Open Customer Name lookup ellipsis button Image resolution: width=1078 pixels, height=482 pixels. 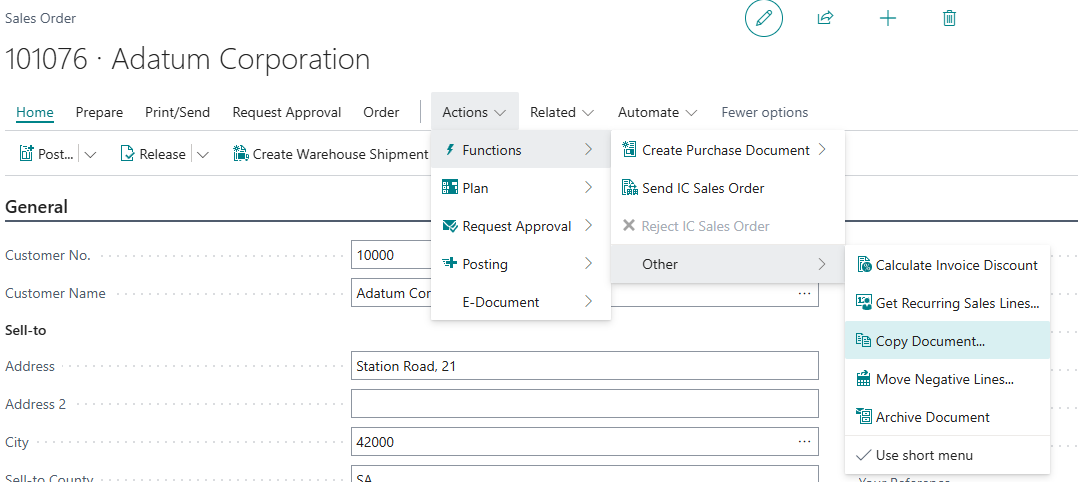pyautogui.click(x=804, y=293)
